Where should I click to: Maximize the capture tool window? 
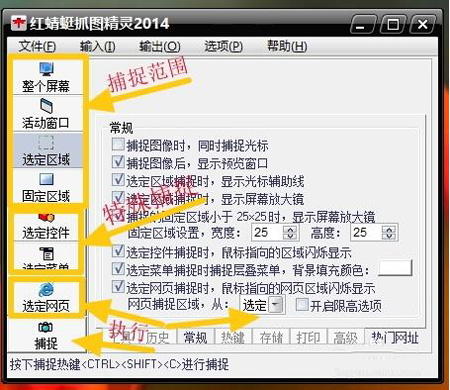point(393,24)
